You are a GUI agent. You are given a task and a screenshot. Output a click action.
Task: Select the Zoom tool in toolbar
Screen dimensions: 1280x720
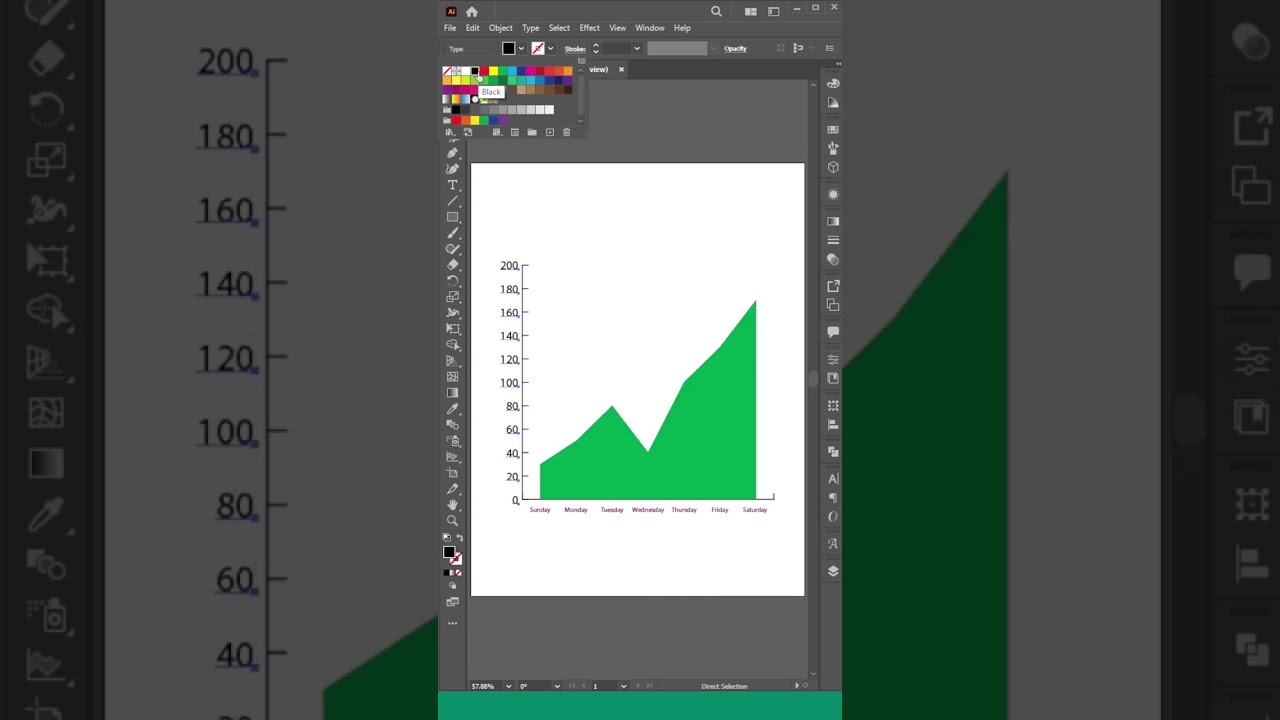coord(452,521)
